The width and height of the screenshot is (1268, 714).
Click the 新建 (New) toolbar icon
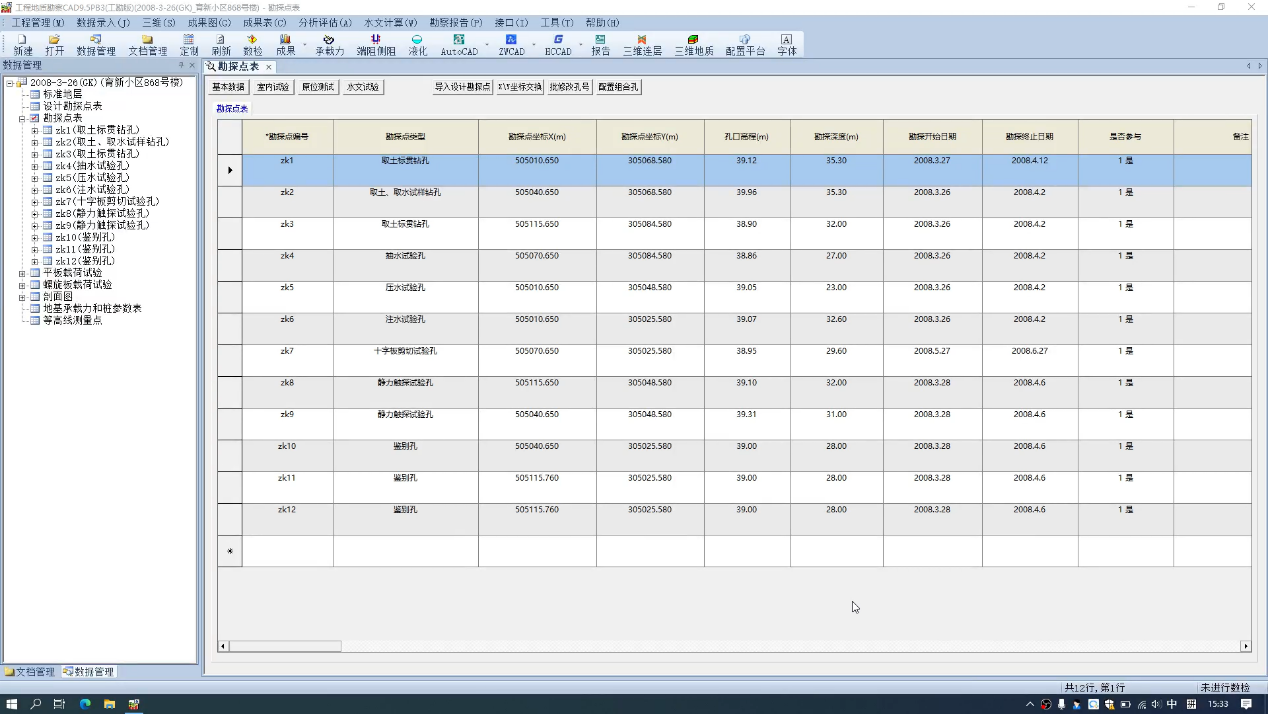pyautogui.click(x=23, y=45)
